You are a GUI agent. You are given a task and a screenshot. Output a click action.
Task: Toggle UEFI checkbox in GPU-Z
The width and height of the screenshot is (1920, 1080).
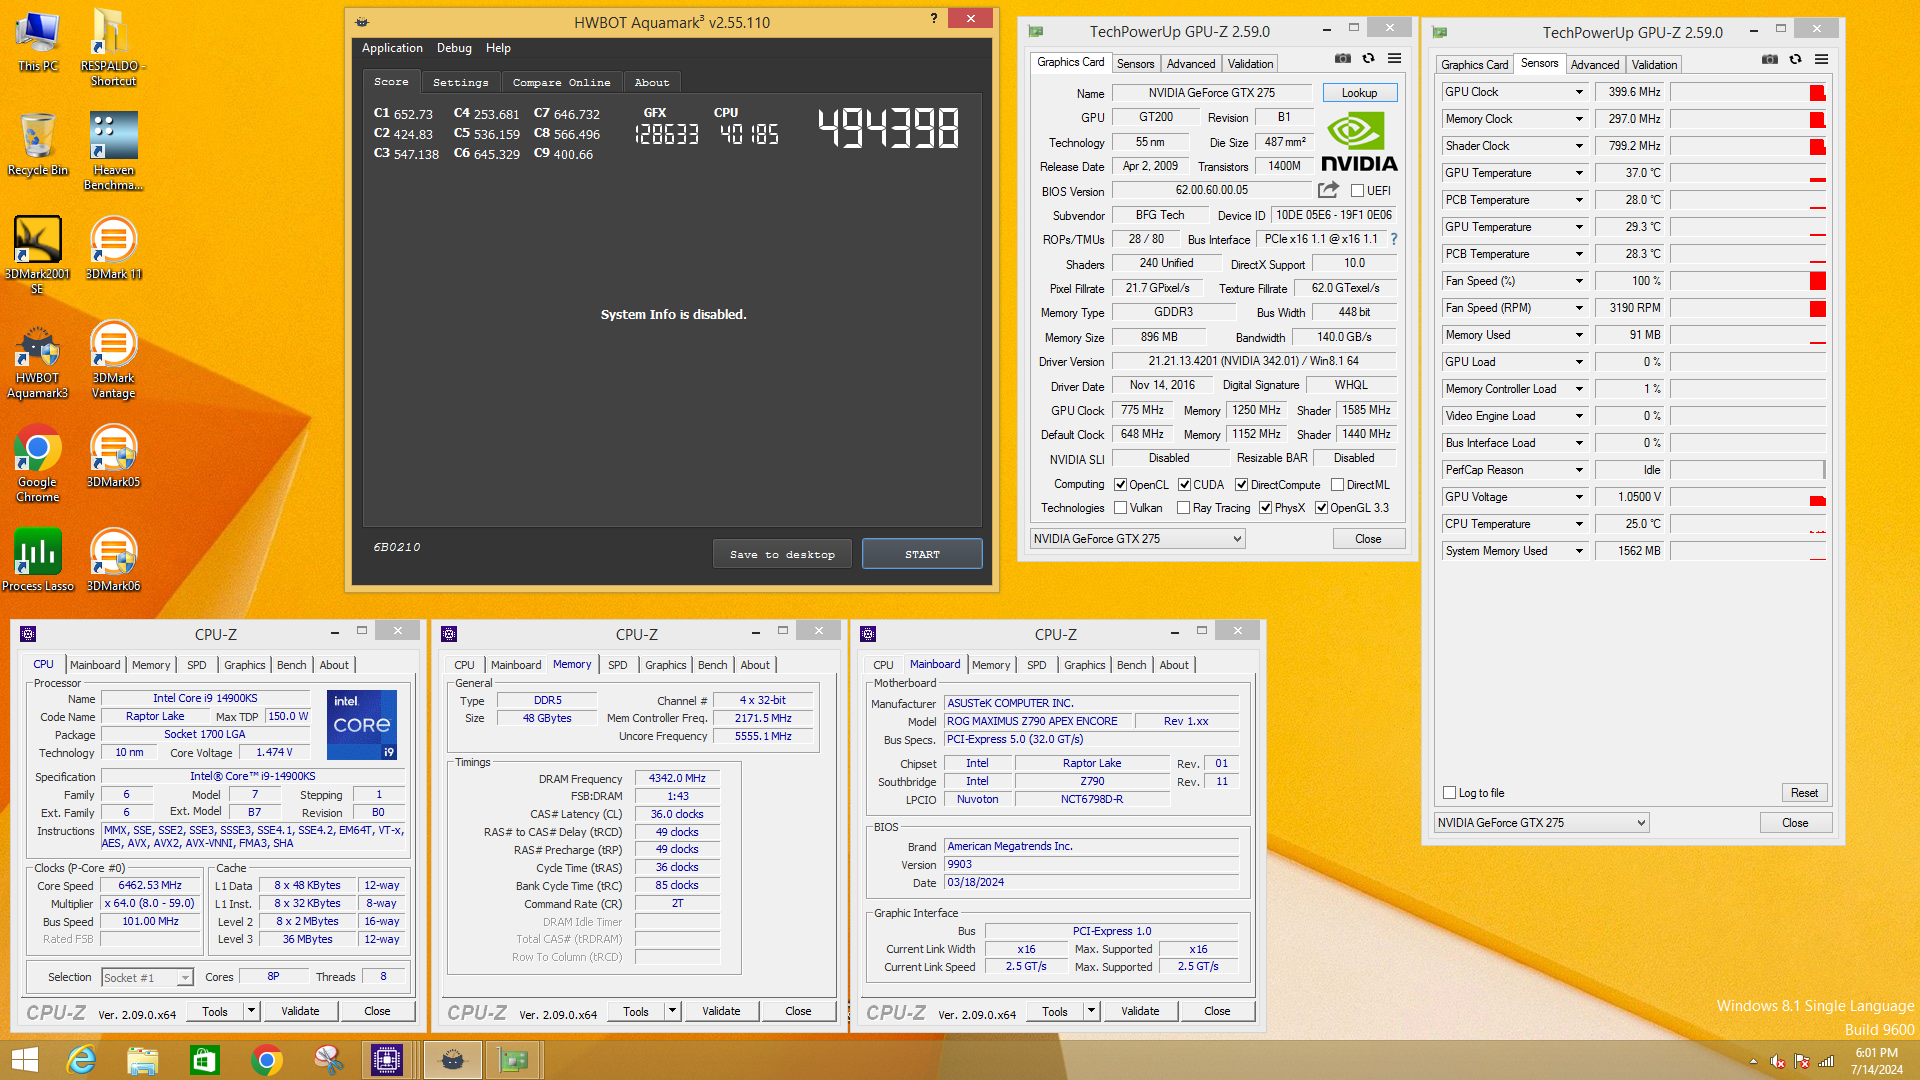(1357, 191)
